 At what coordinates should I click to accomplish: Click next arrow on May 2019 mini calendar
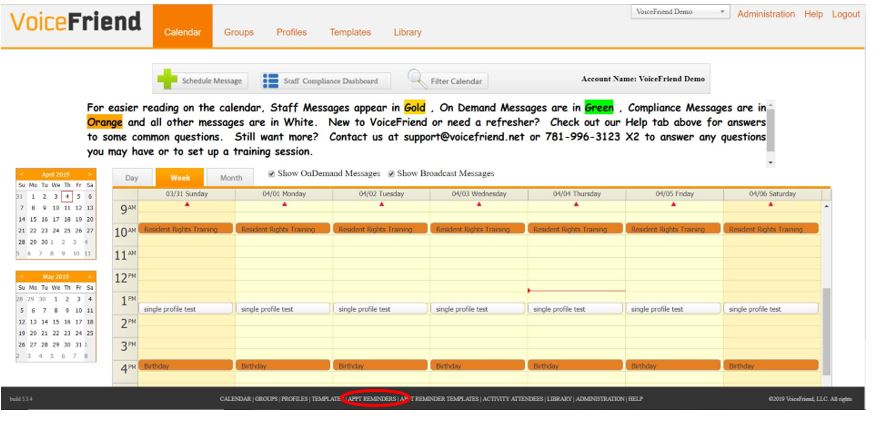(90, 276)
